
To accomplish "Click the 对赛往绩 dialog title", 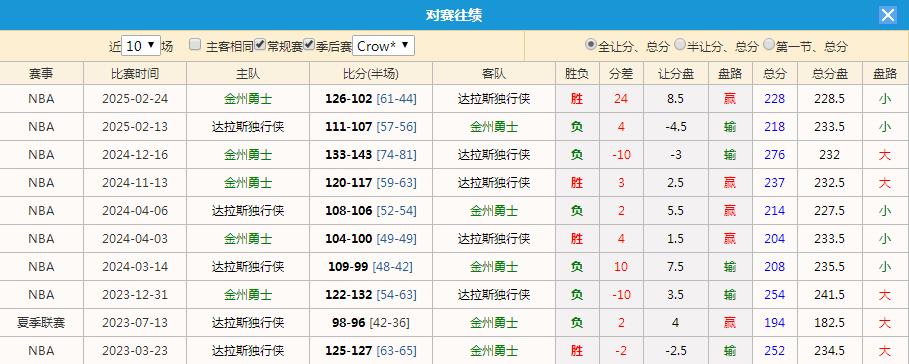I will (454, 15).
